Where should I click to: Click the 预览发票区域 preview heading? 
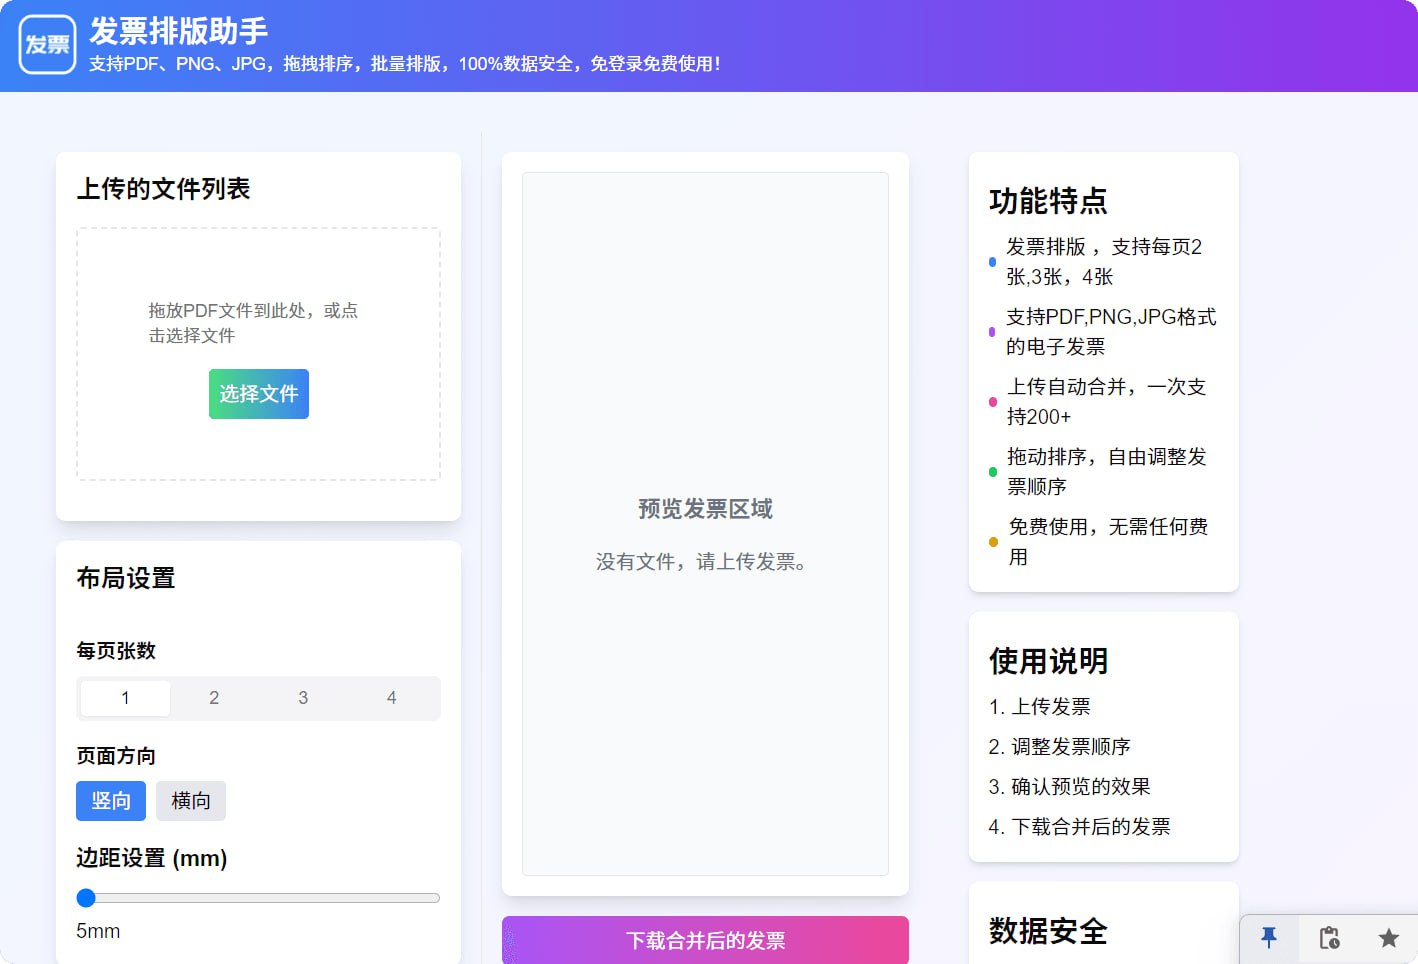[705, 509]
